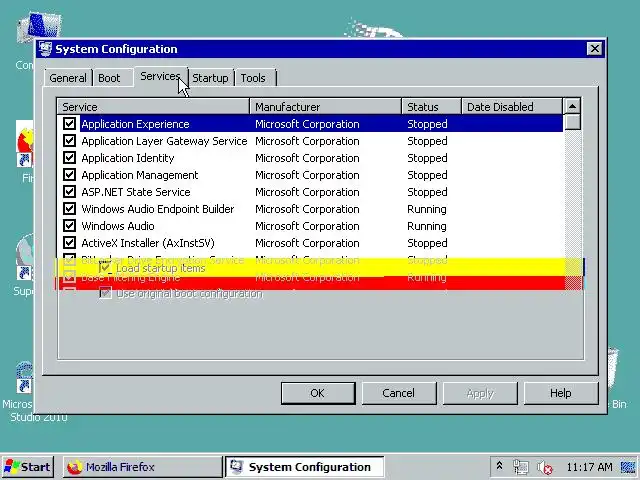Screen dimensions: 640x480
Task: Click the scrollbar up arrow
Action: (572, 107)
